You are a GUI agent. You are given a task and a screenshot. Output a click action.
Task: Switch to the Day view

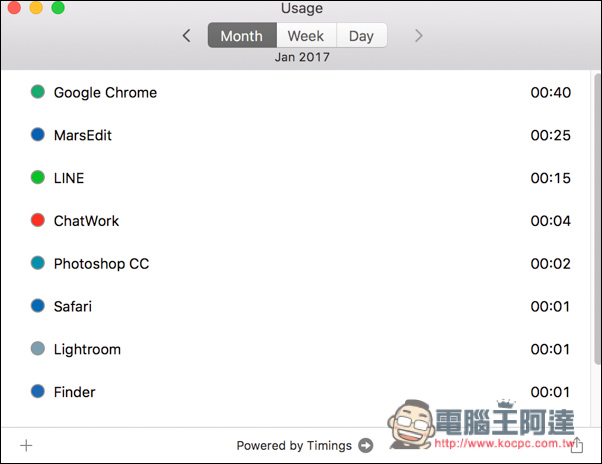[x=361, y=35]
